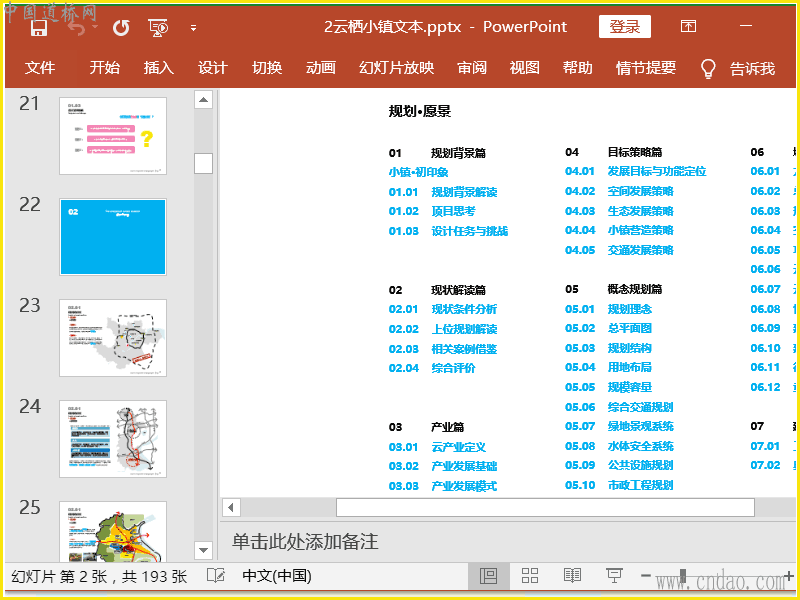800x600 pixels.
Task: Open ribbon display options icon
Action: pyautogui.click(x=688, y=26)
